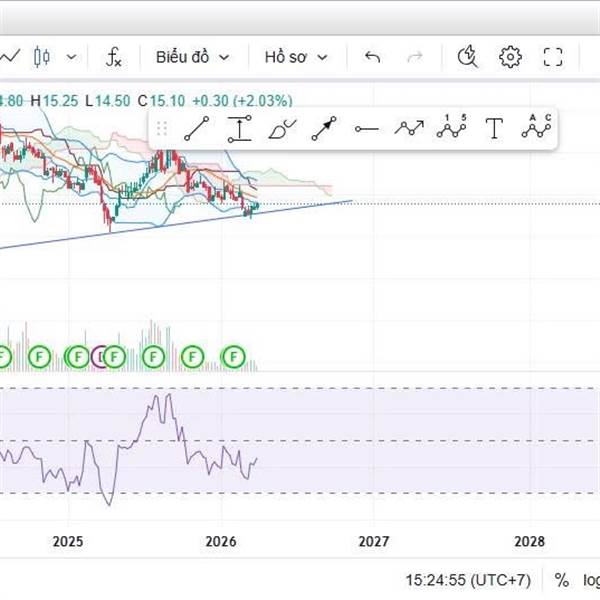Toggle percent scale mode
Screen dimensions: 600x600
[561, 580]
